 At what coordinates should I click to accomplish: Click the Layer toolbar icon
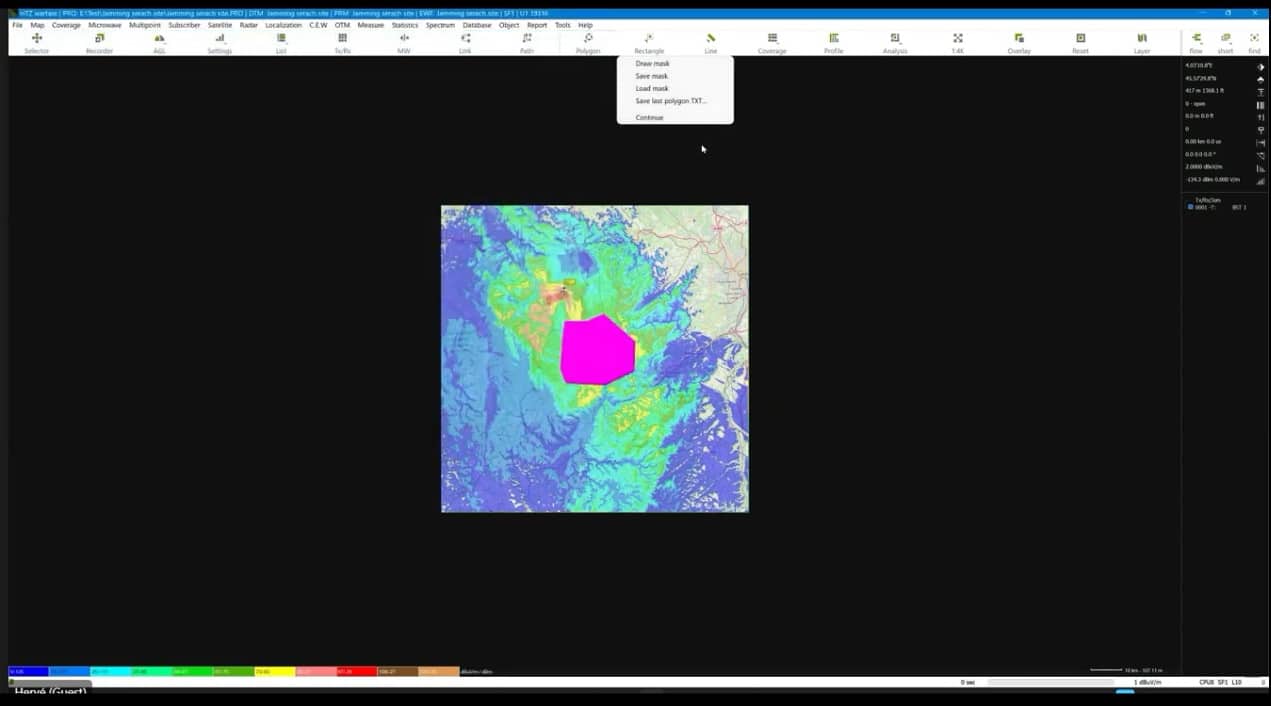(1142, 41)
